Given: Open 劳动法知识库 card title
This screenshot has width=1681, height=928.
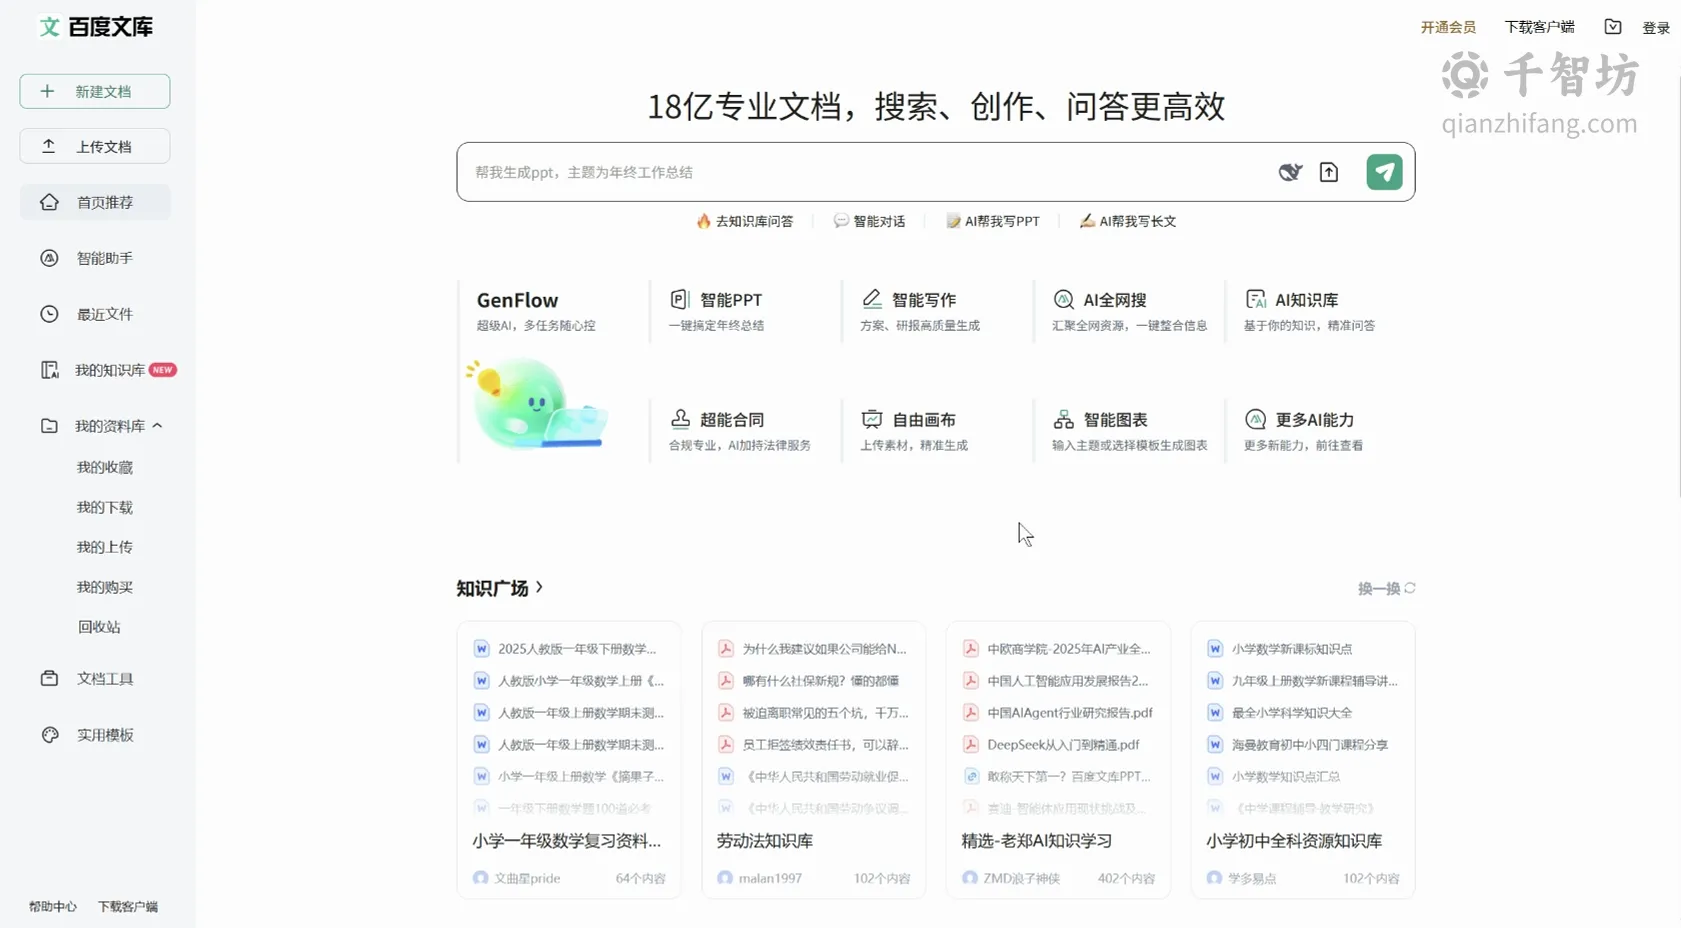Looking at the screenshot, I should tap(765, 841).
